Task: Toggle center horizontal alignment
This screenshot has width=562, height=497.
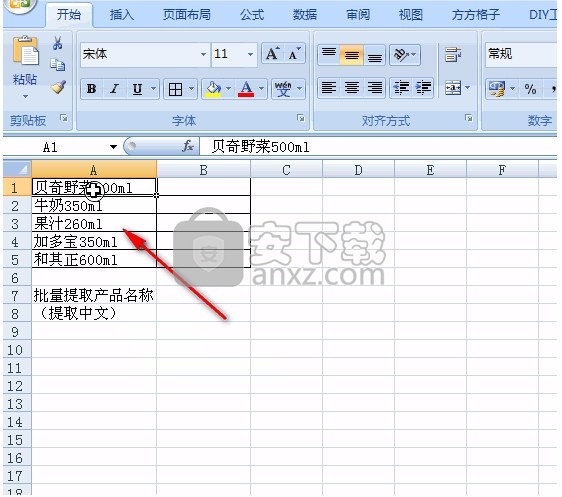Action: pyautogui.click(x=352, y=87)
